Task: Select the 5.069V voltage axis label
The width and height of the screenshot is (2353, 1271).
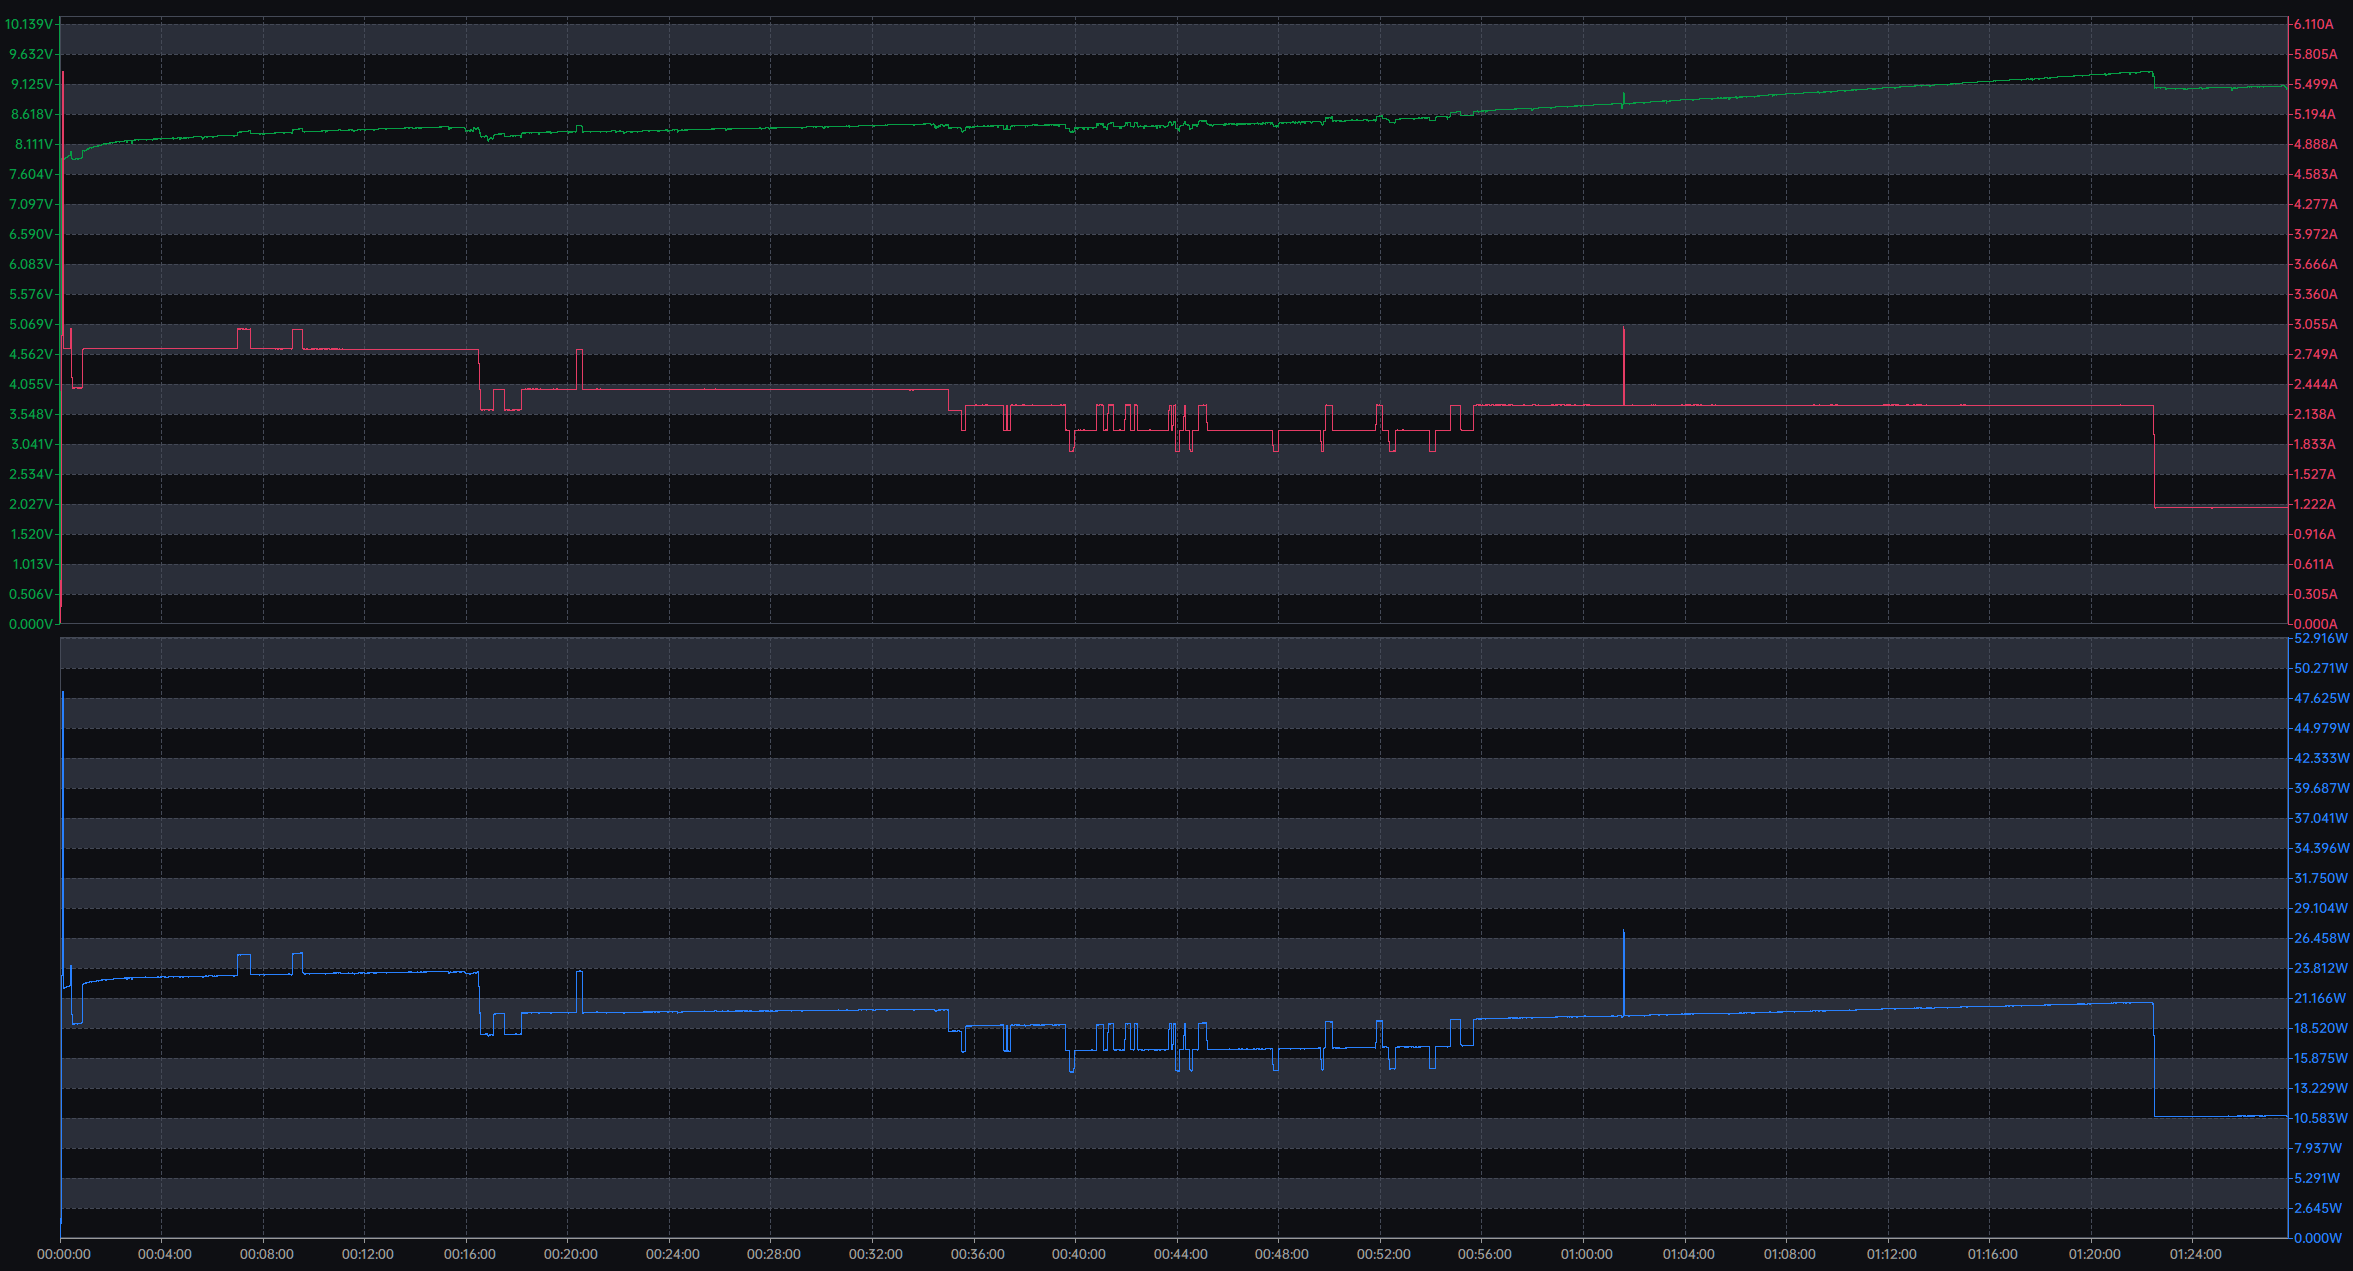Action: 30,324
